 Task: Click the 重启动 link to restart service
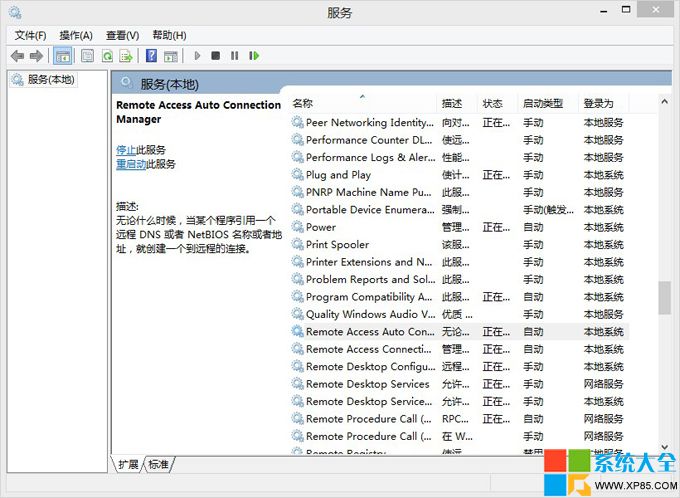(131, 164)
